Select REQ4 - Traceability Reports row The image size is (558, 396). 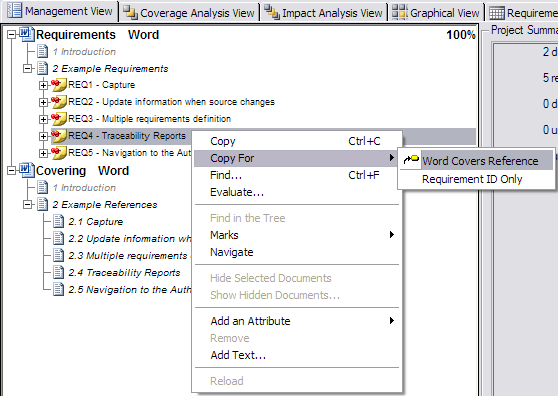point(127,136)
